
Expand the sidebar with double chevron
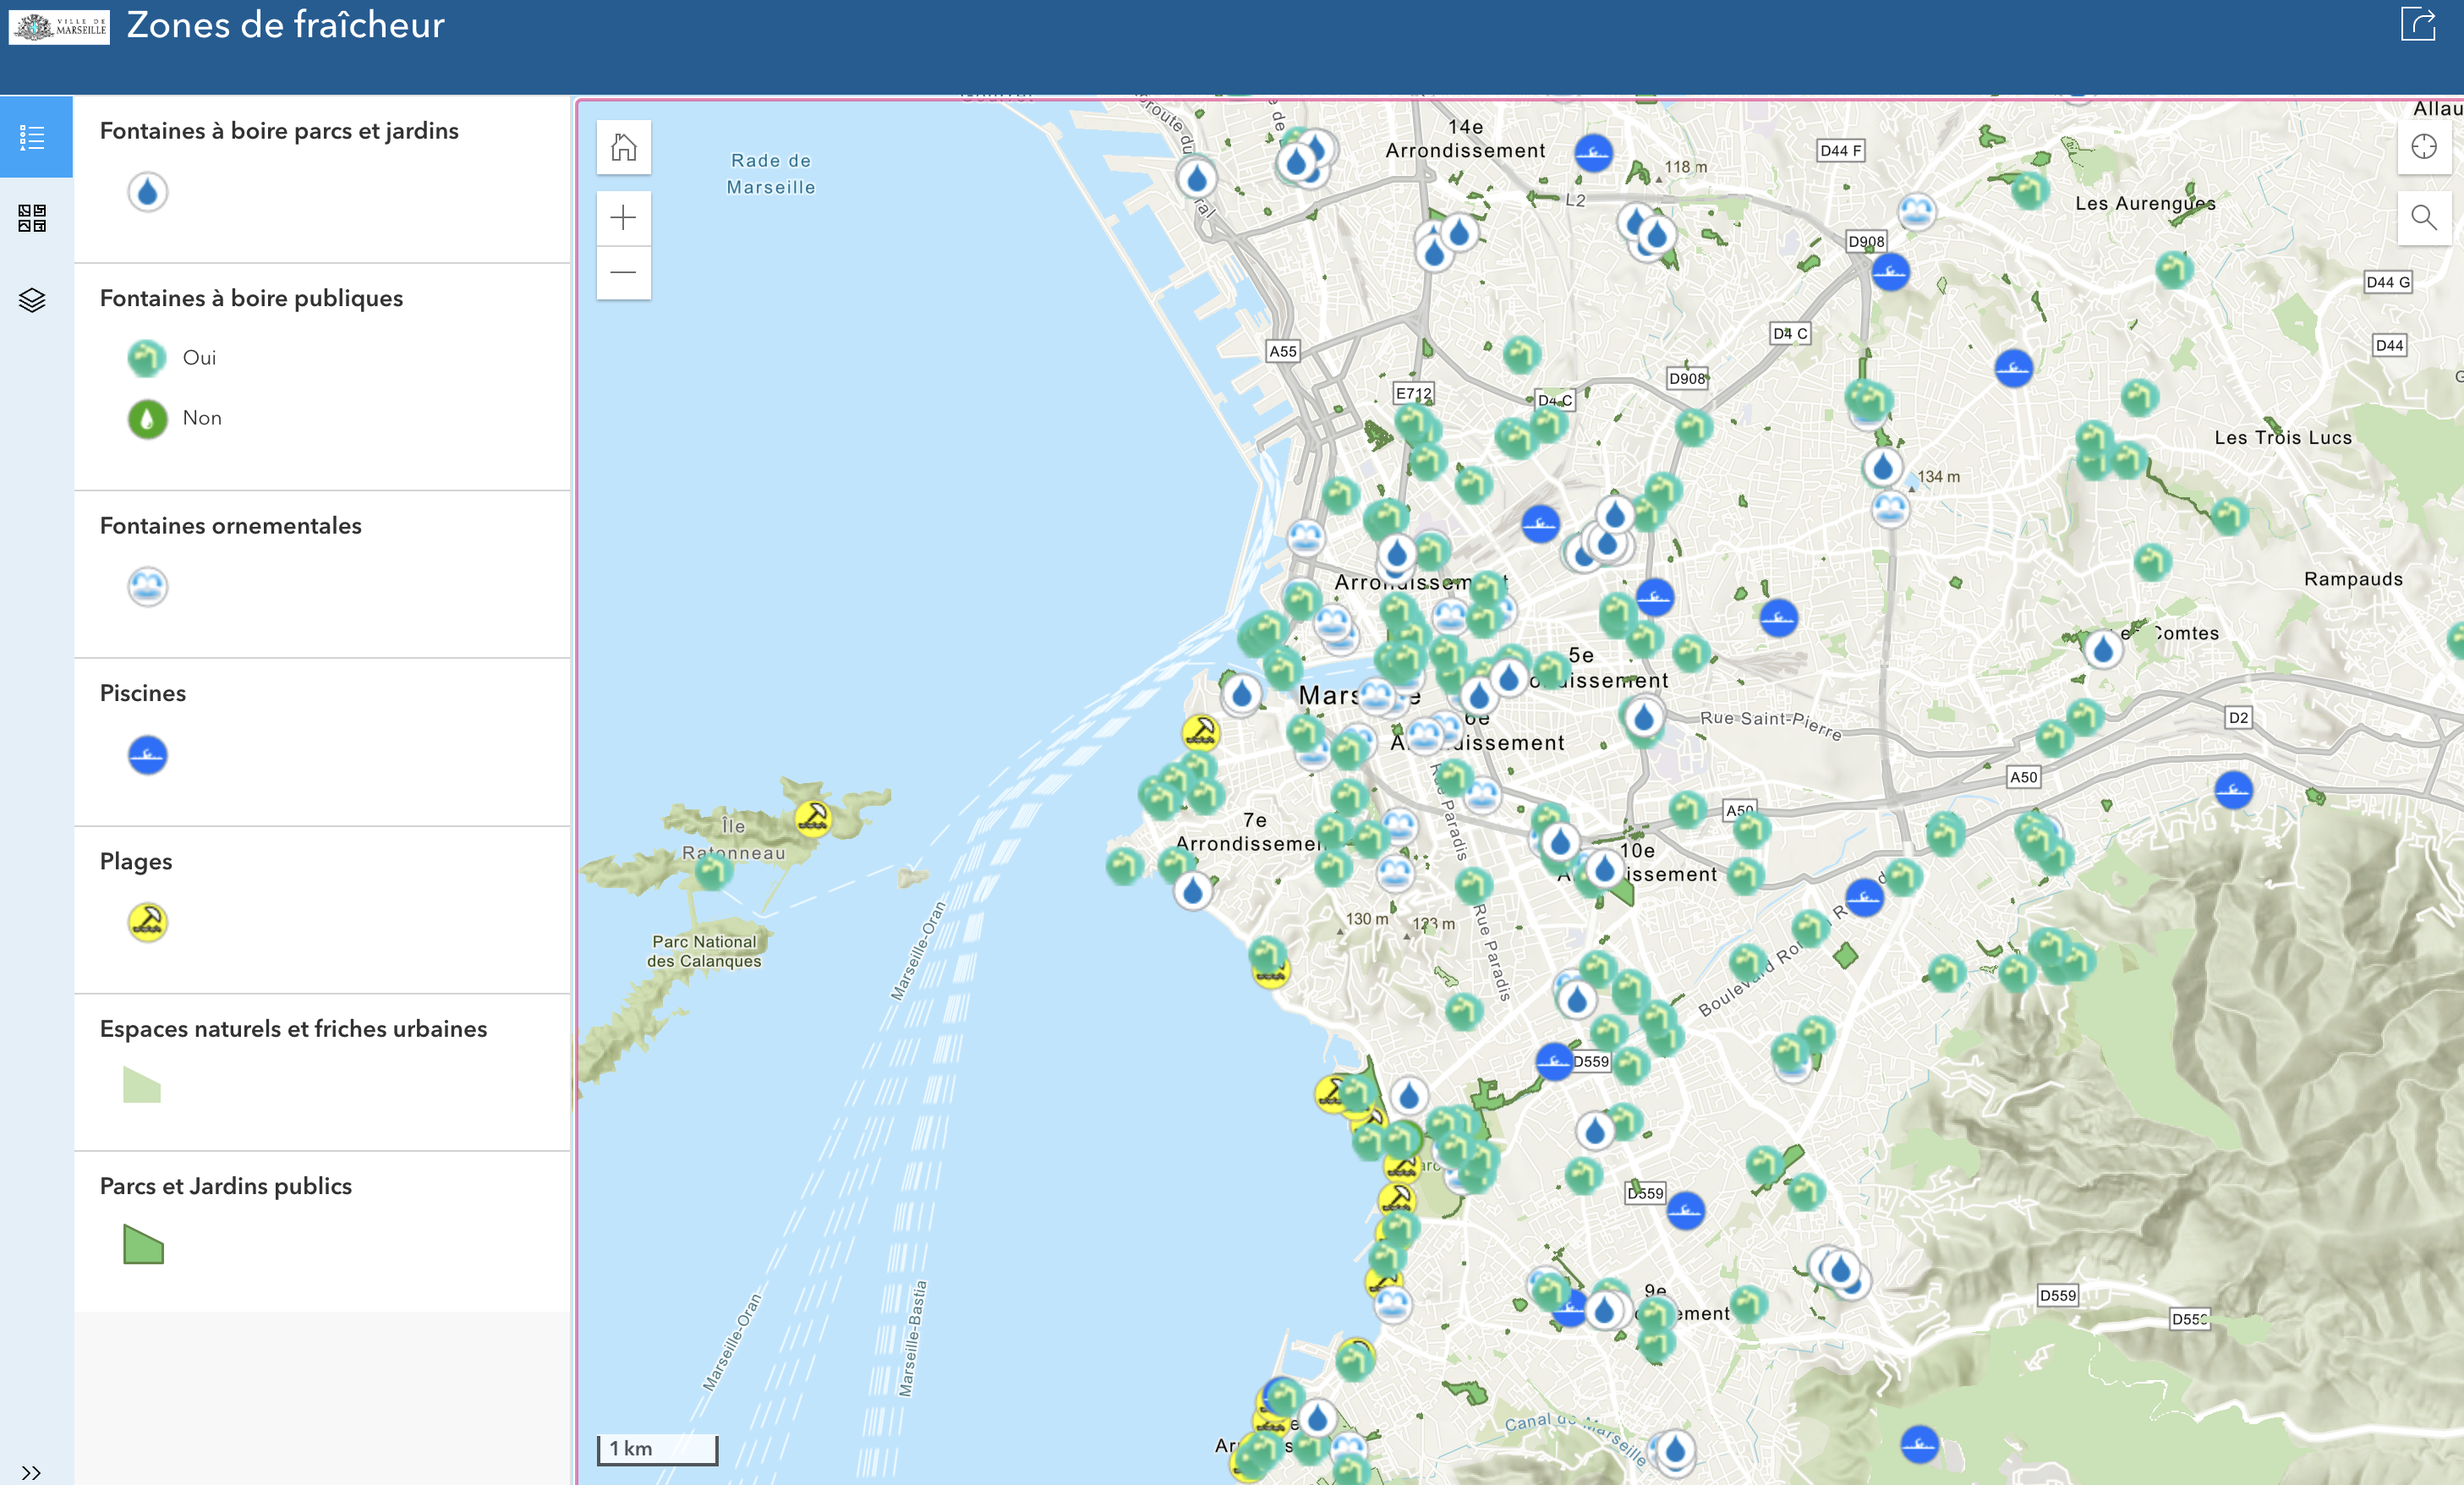31,1472
